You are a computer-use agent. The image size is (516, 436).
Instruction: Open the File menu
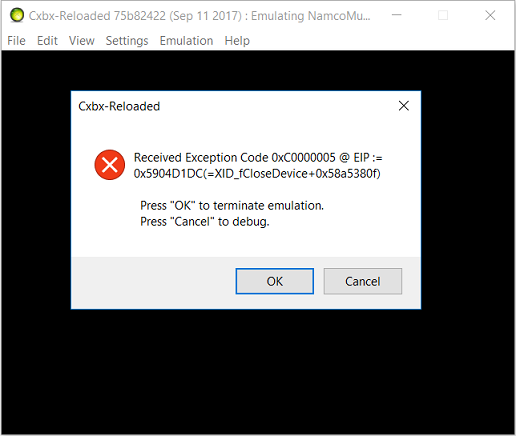[x=16, y=41]
